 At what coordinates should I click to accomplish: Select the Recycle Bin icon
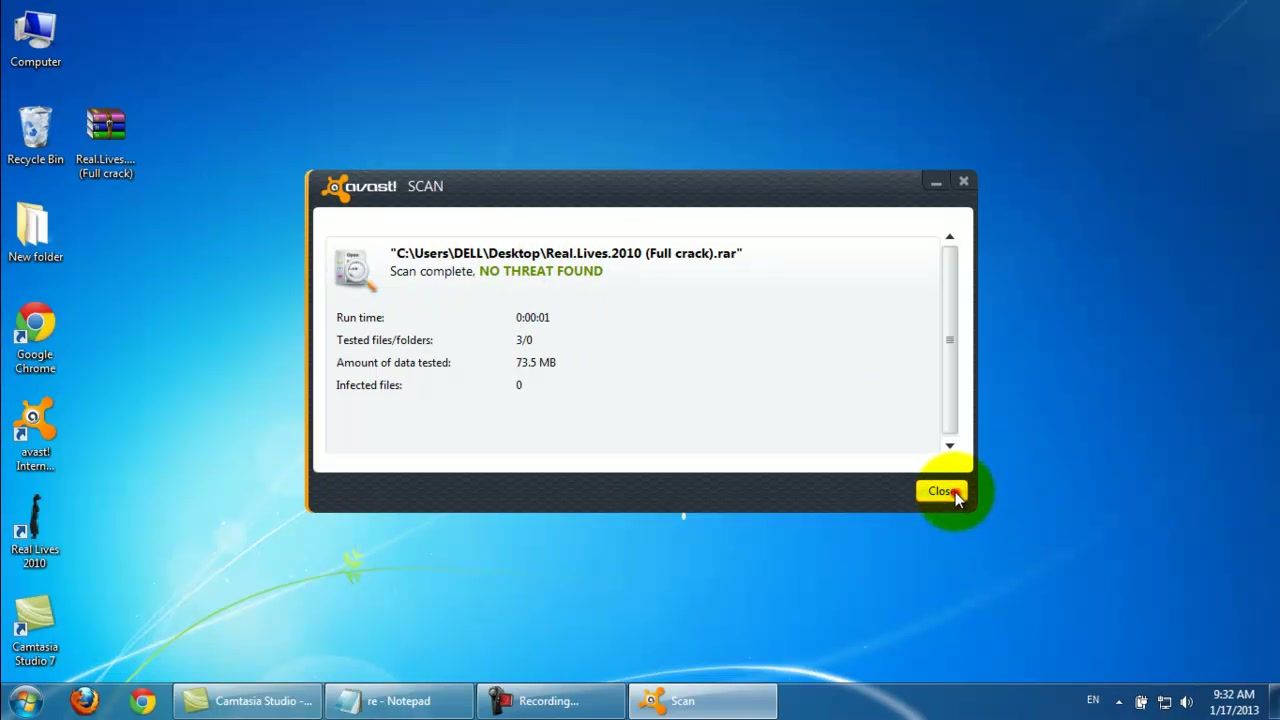[x=35, y=136]
